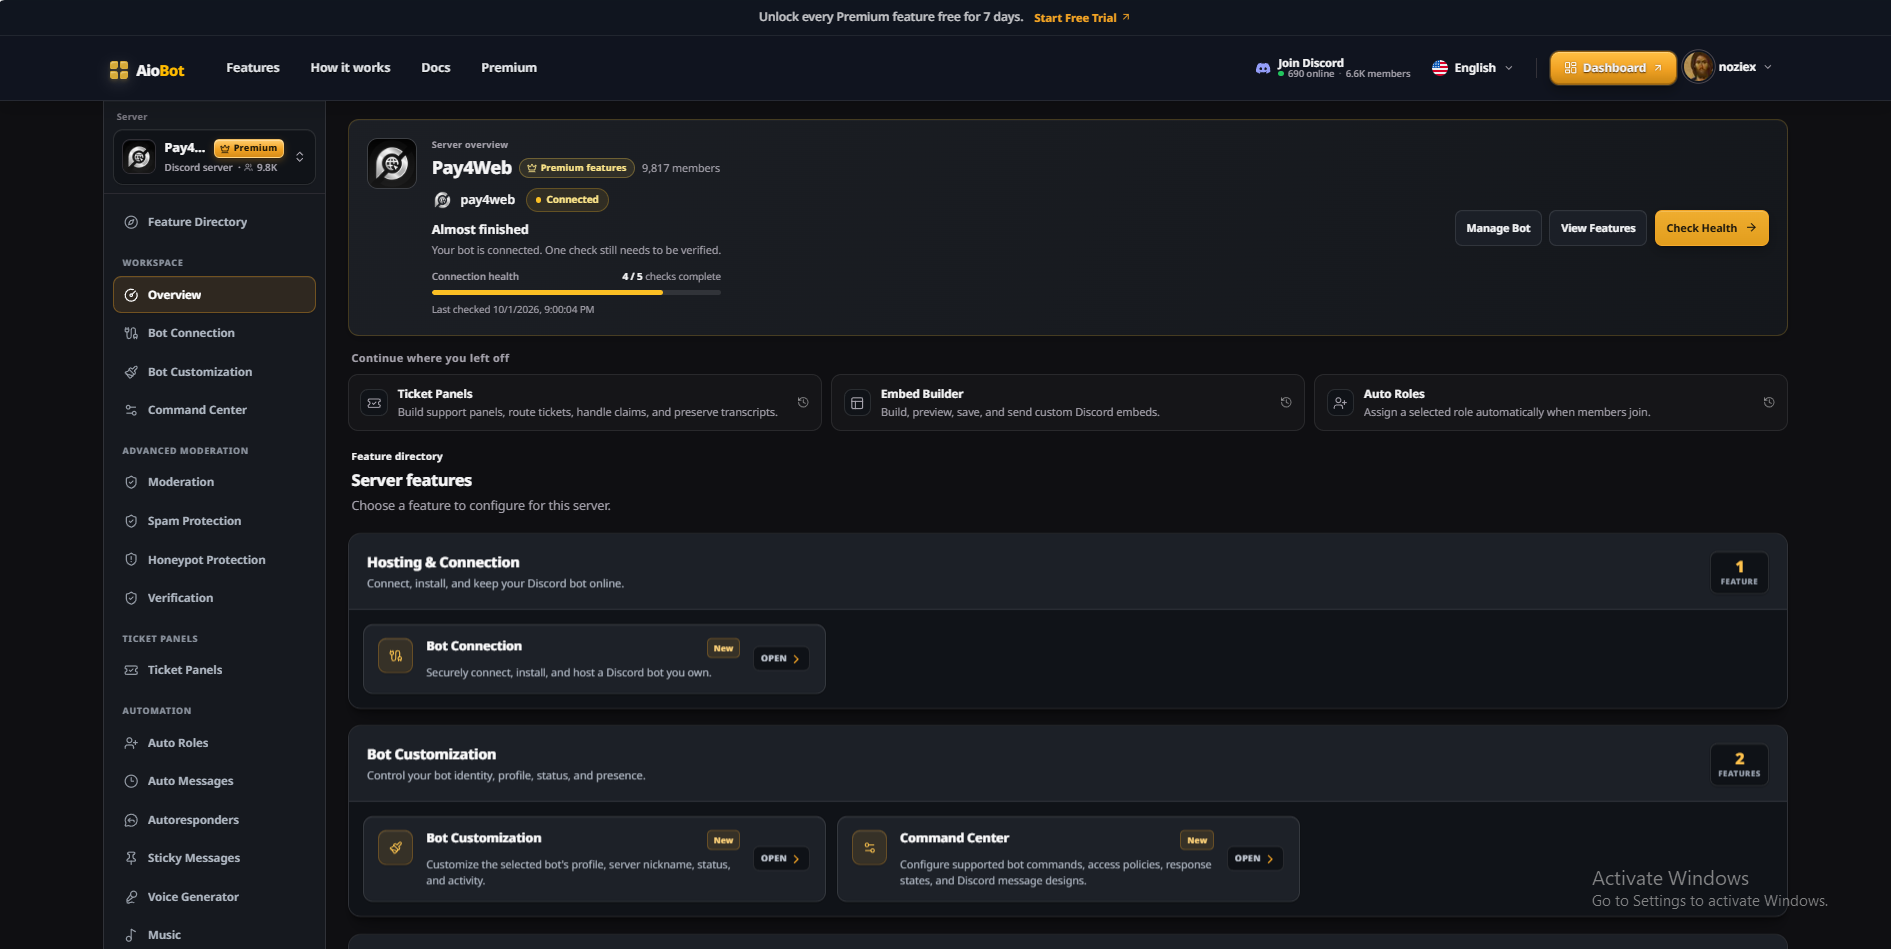This screenshot has height=949, width=1891.
Task: Click history icon on Auto Roles card
Action: point(1769,402)
